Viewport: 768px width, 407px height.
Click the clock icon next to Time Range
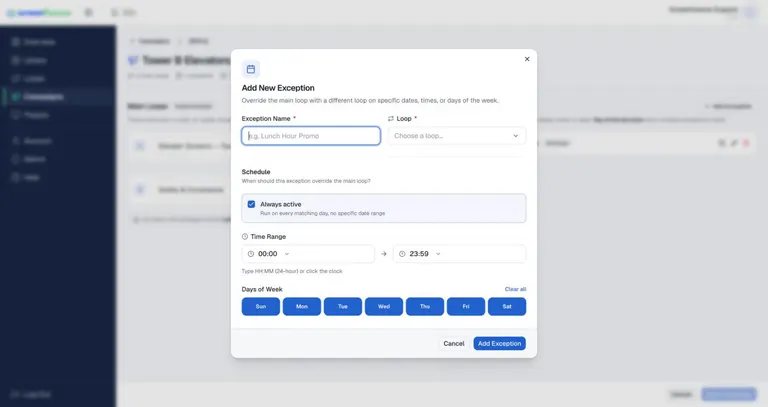click(x=245, y=237)
